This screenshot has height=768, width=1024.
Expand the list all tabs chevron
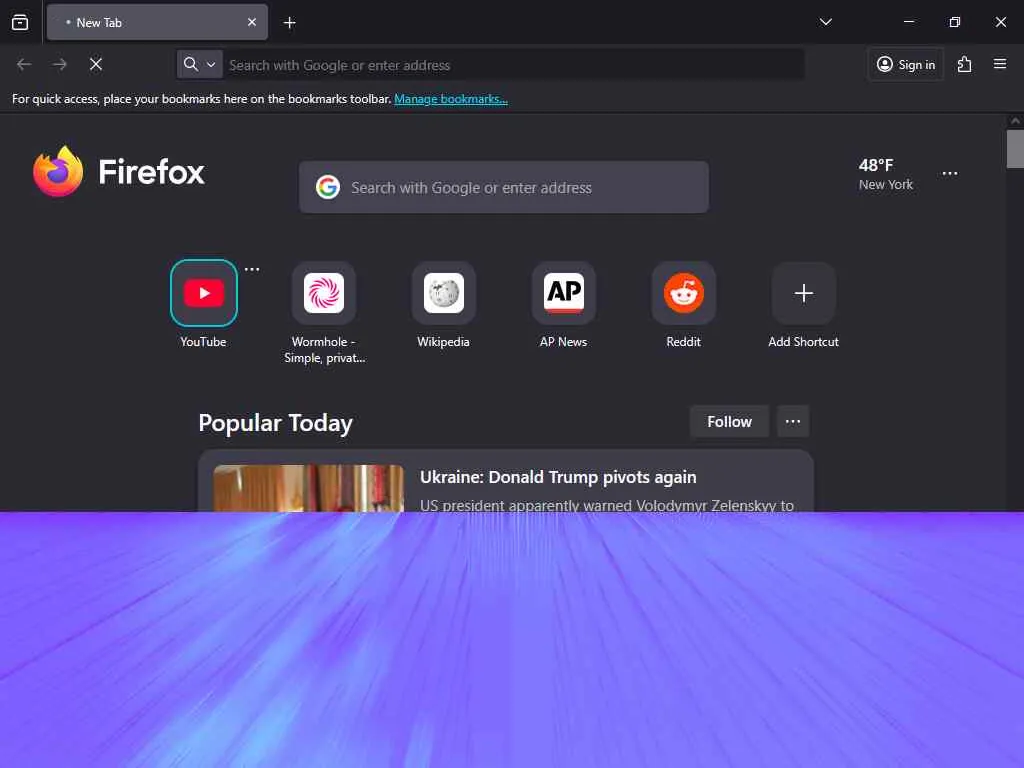pos(825,22)
